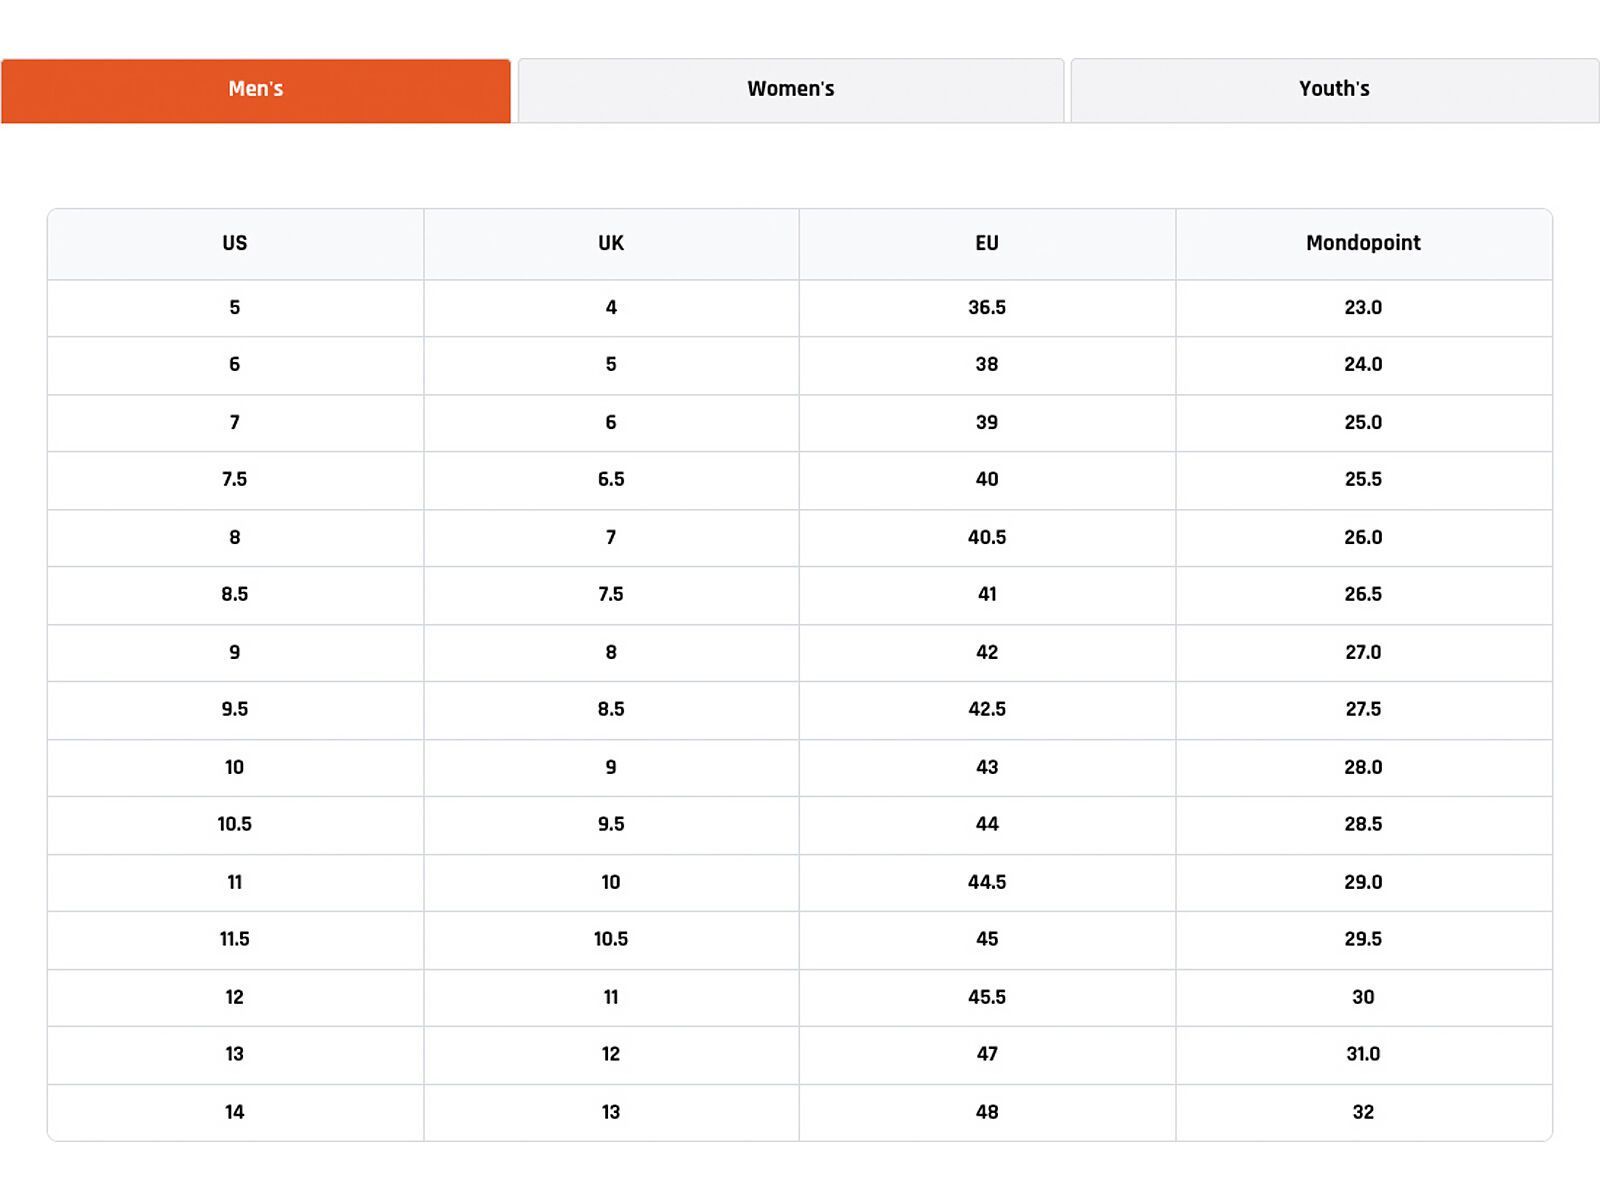Select US size 11.5 cell
Viewport: 1600px width, 1200px height.
[x=235, y=939]
